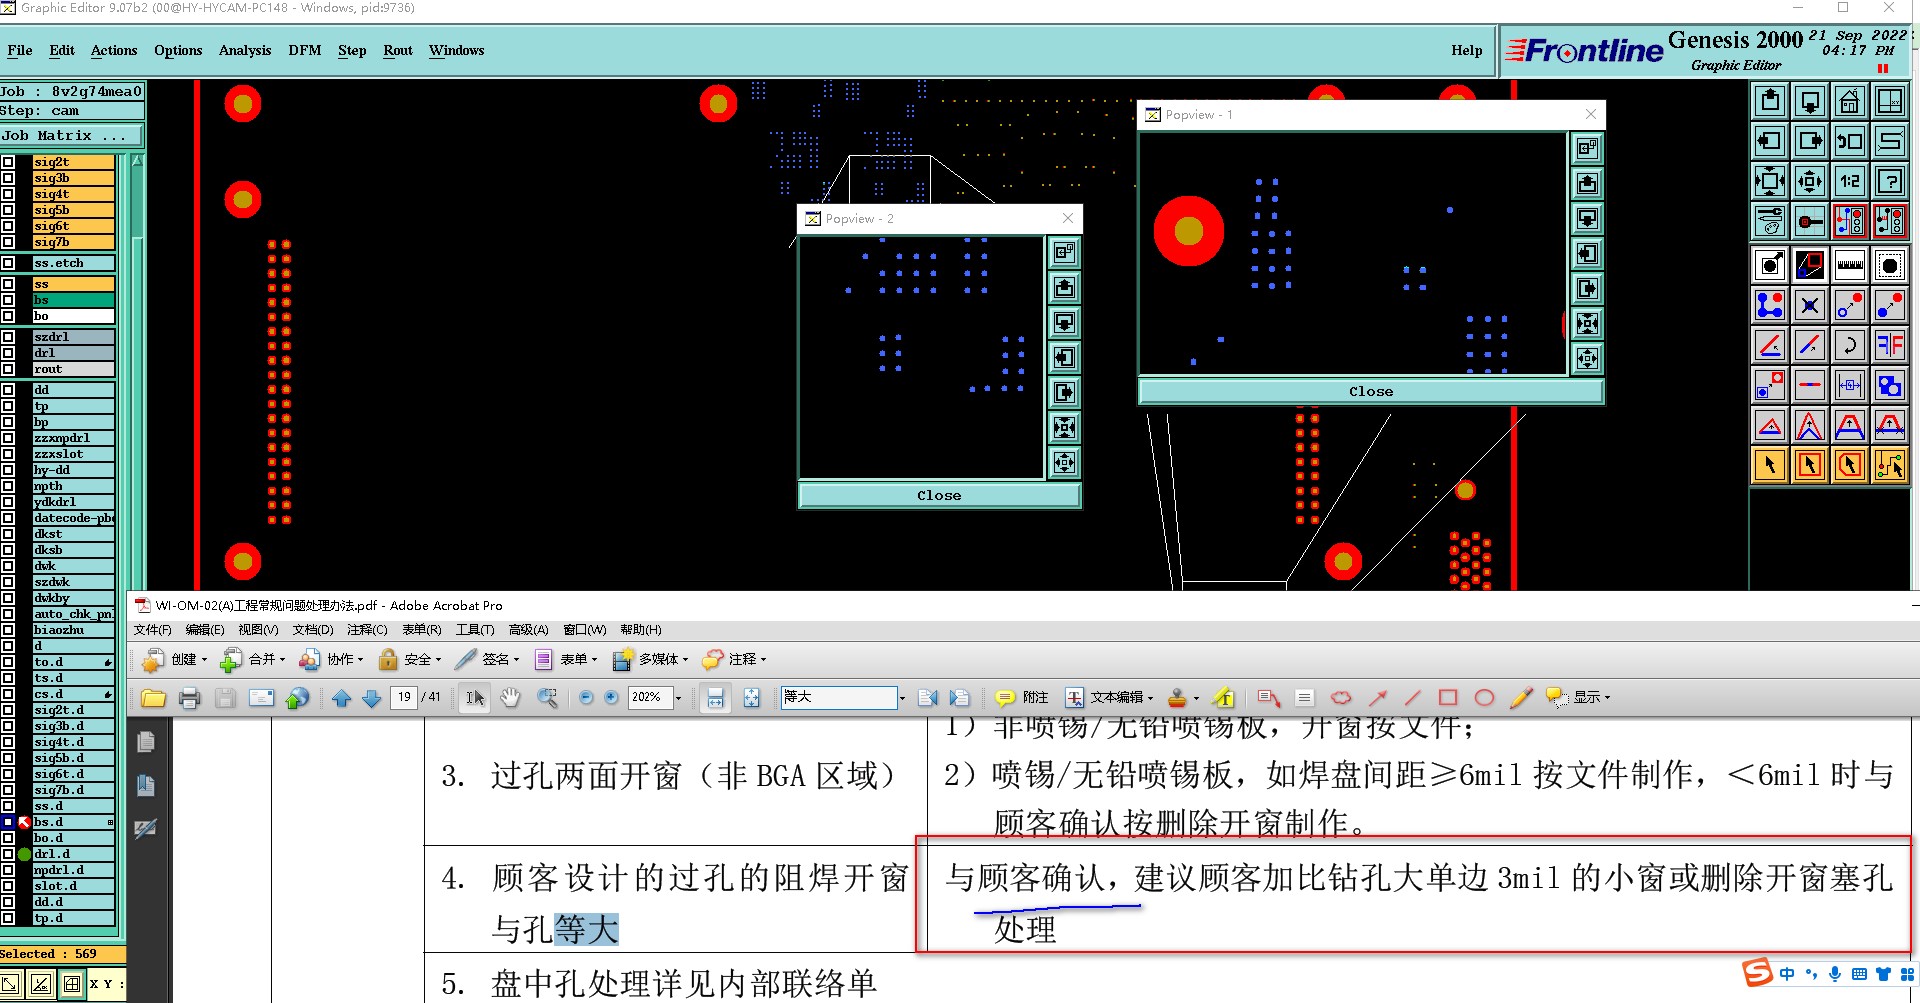Toggle the checkbox next to layer bs.d
The image size is (1920, 1003).
(8, 822)
